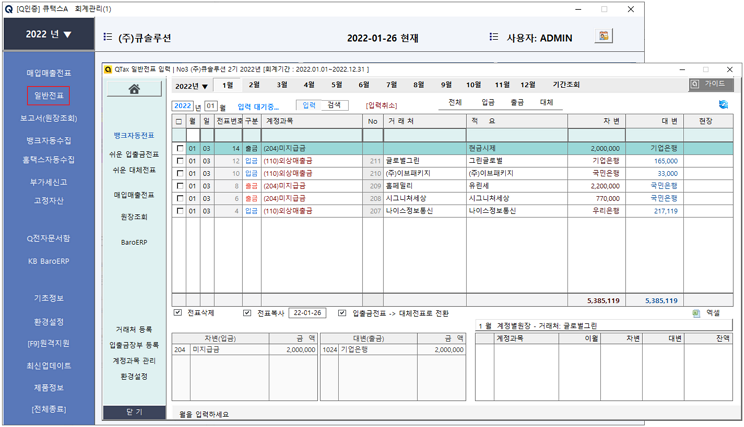Viewport: 744px width, 427px height.
Task: Open 기초정보 in main sidebar
Action: coord(48,298)
